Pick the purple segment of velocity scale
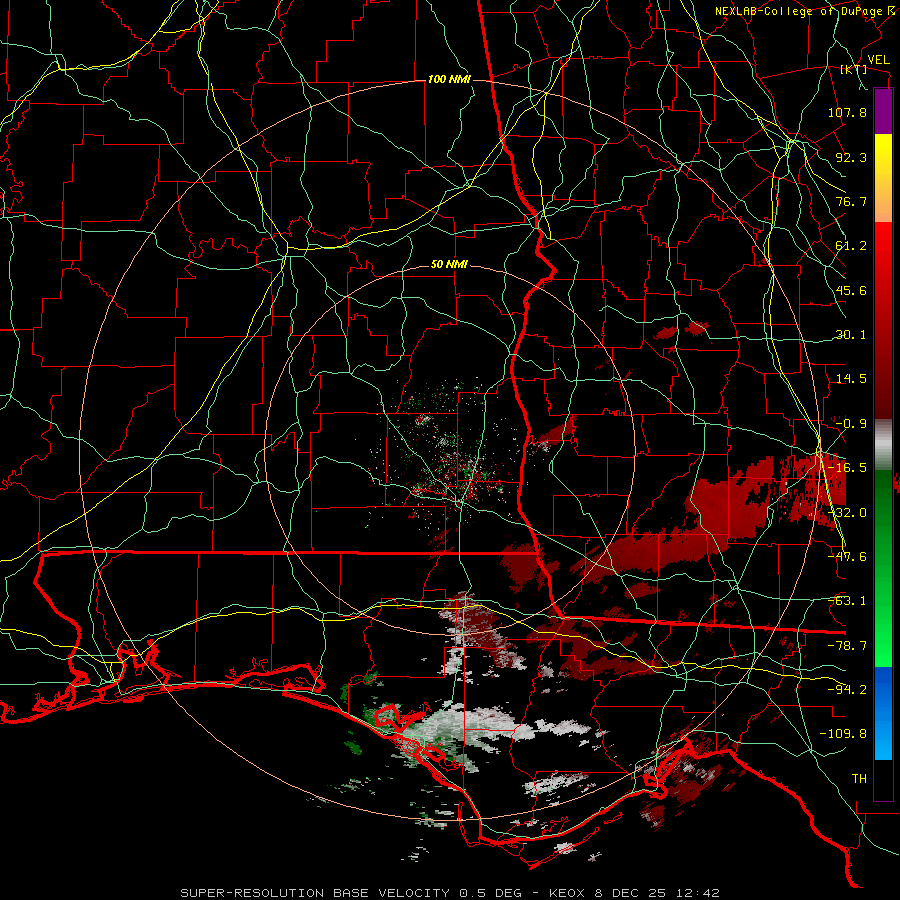Image resolution: width=900 pixels, height=900 pixels. [x=883, y=112]
